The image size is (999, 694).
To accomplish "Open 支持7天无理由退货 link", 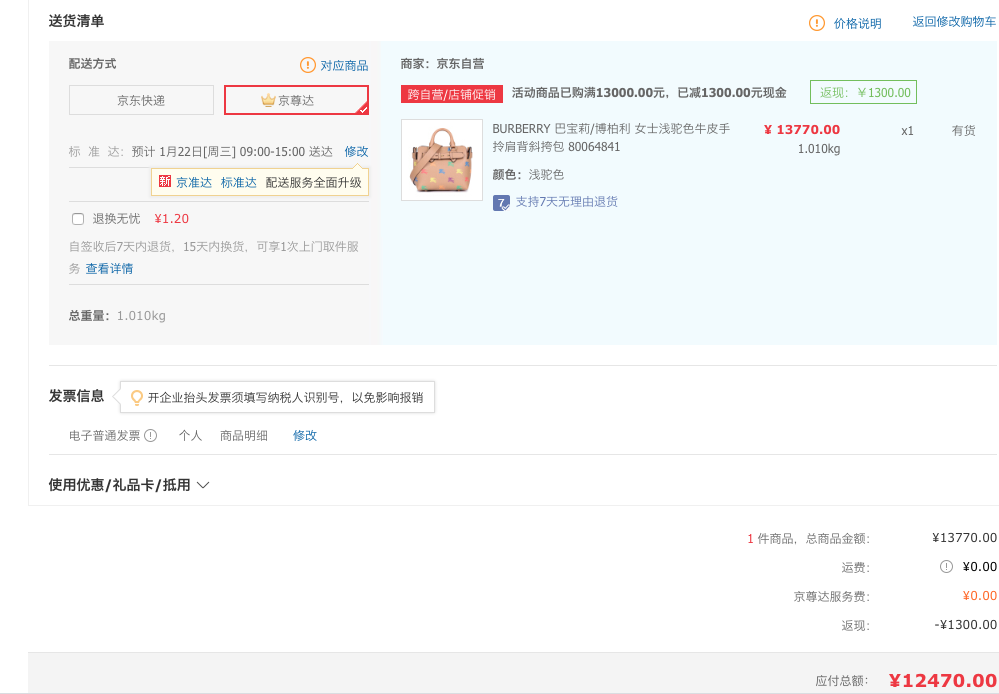I will point(566,202).
